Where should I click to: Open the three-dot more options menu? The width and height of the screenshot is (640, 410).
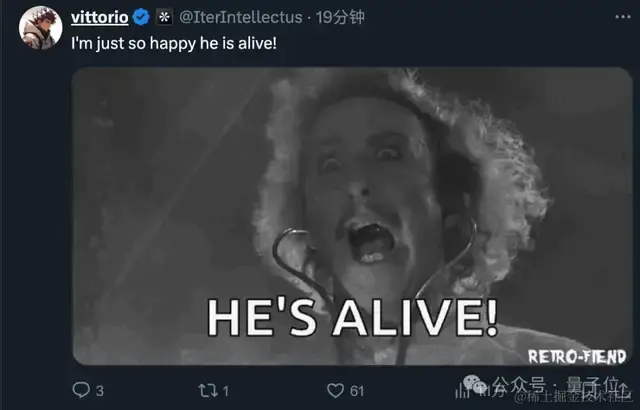tap(623, 17)
